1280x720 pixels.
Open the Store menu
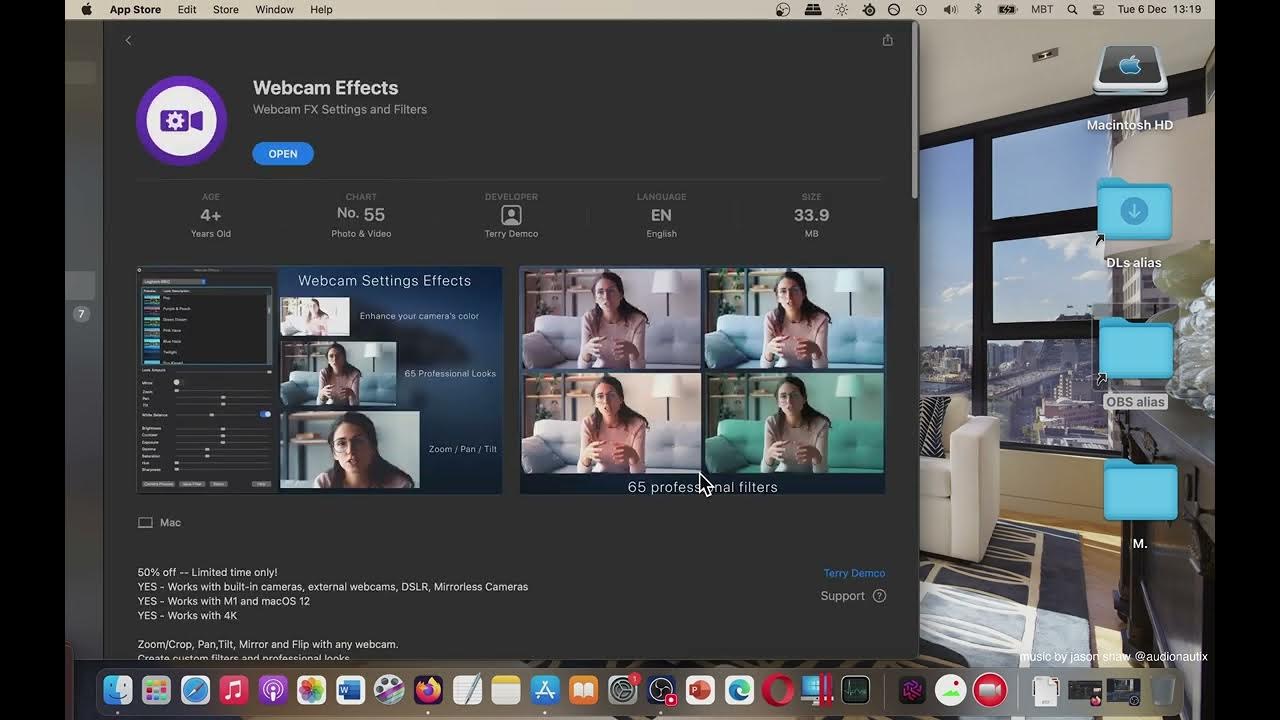click(x=226, y=9)
